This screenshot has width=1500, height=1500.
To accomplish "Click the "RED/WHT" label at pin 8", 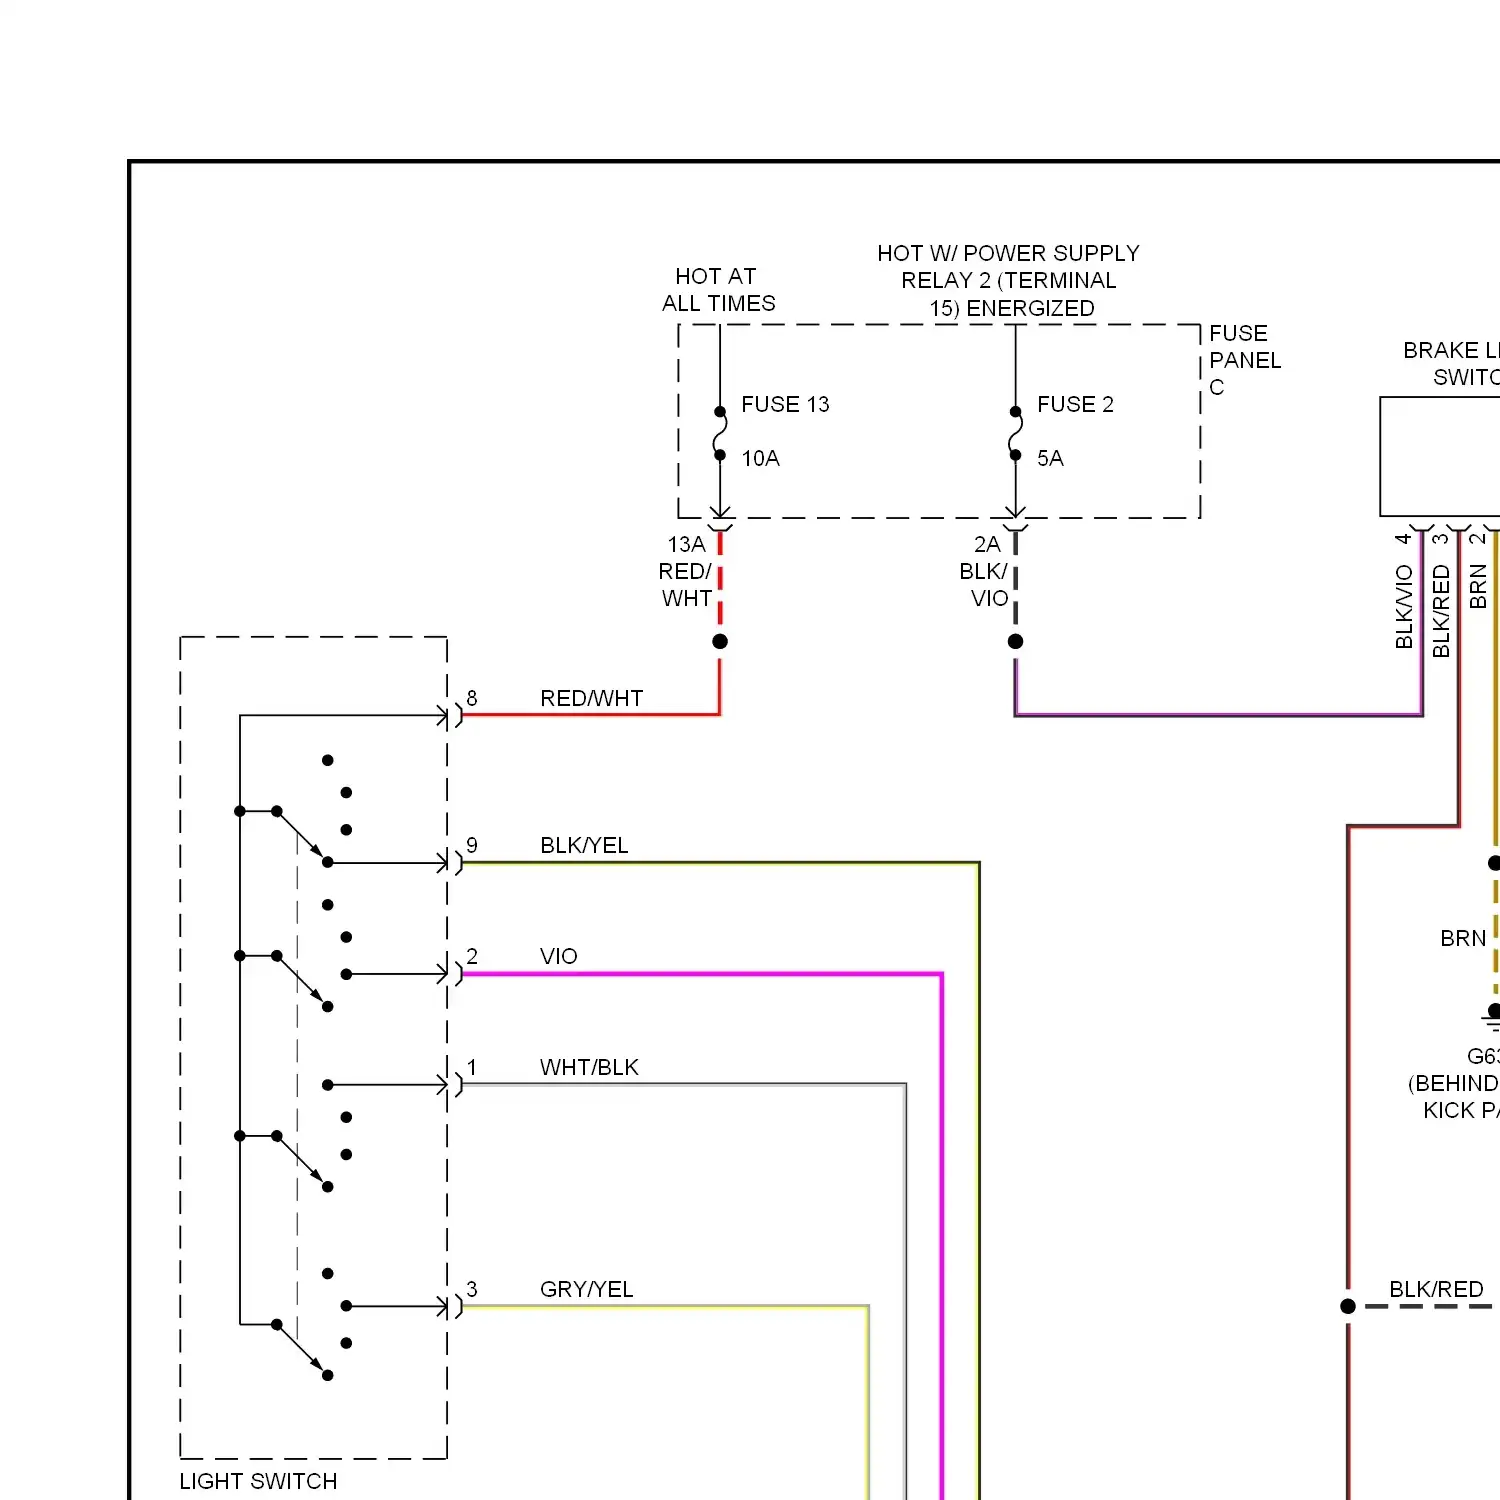I will [591, 698].
